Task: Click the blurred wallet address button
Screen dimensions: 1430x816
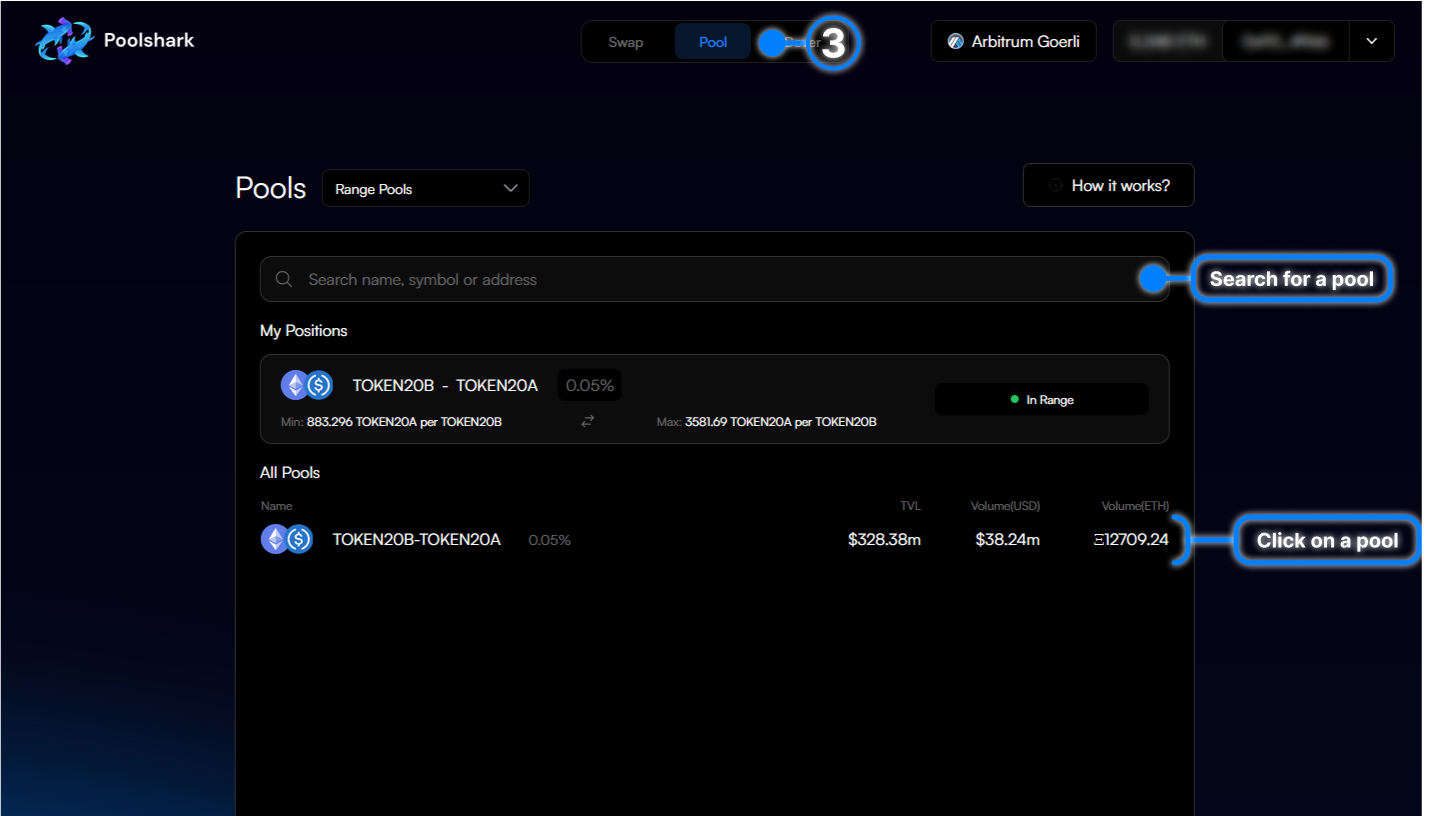Action: pos(1285,42)
